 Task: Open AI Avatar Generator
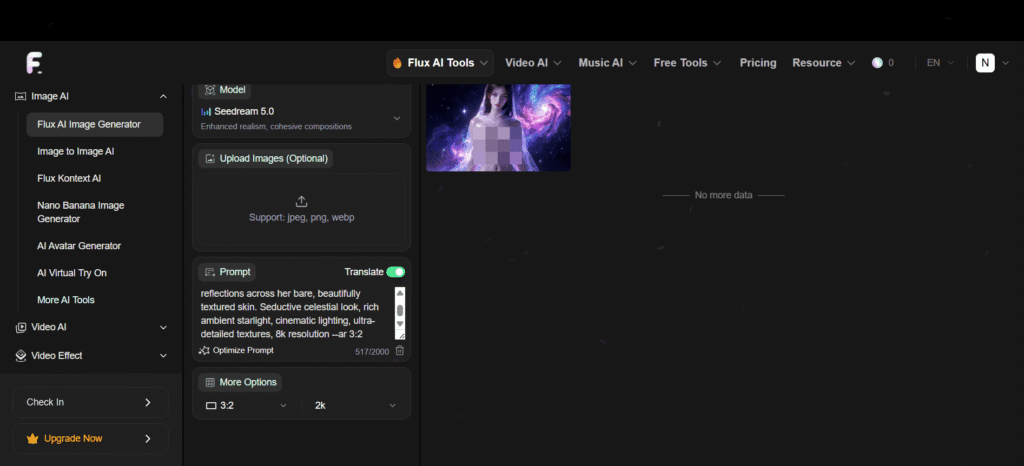(x=79, y=246)
